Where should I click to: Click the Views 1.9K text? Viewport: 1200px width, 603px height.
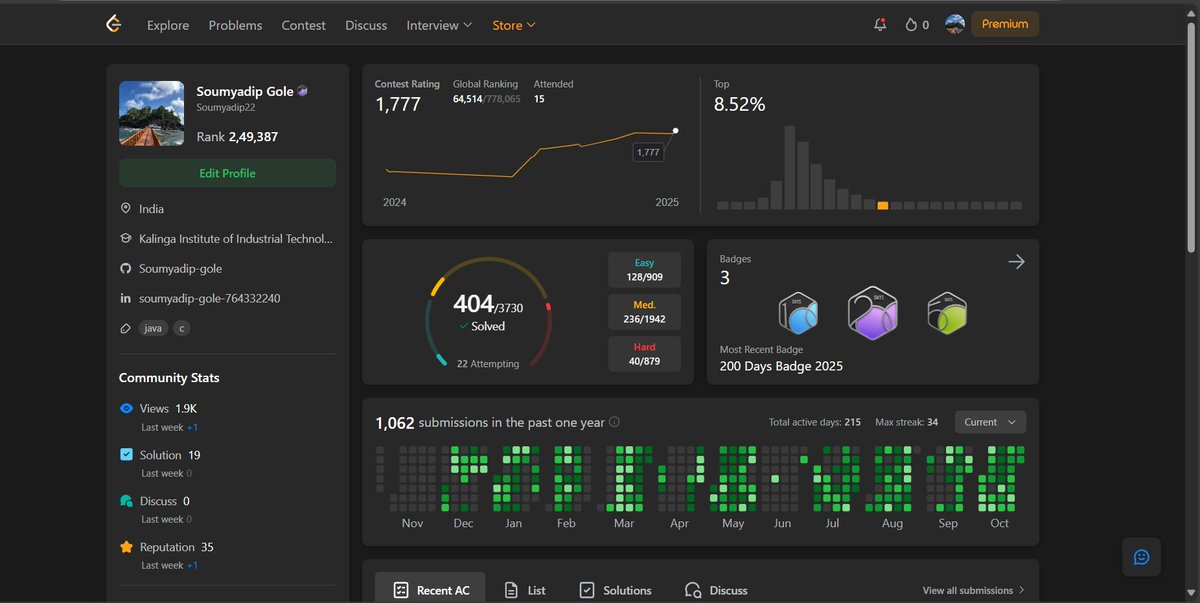(168, 408)
